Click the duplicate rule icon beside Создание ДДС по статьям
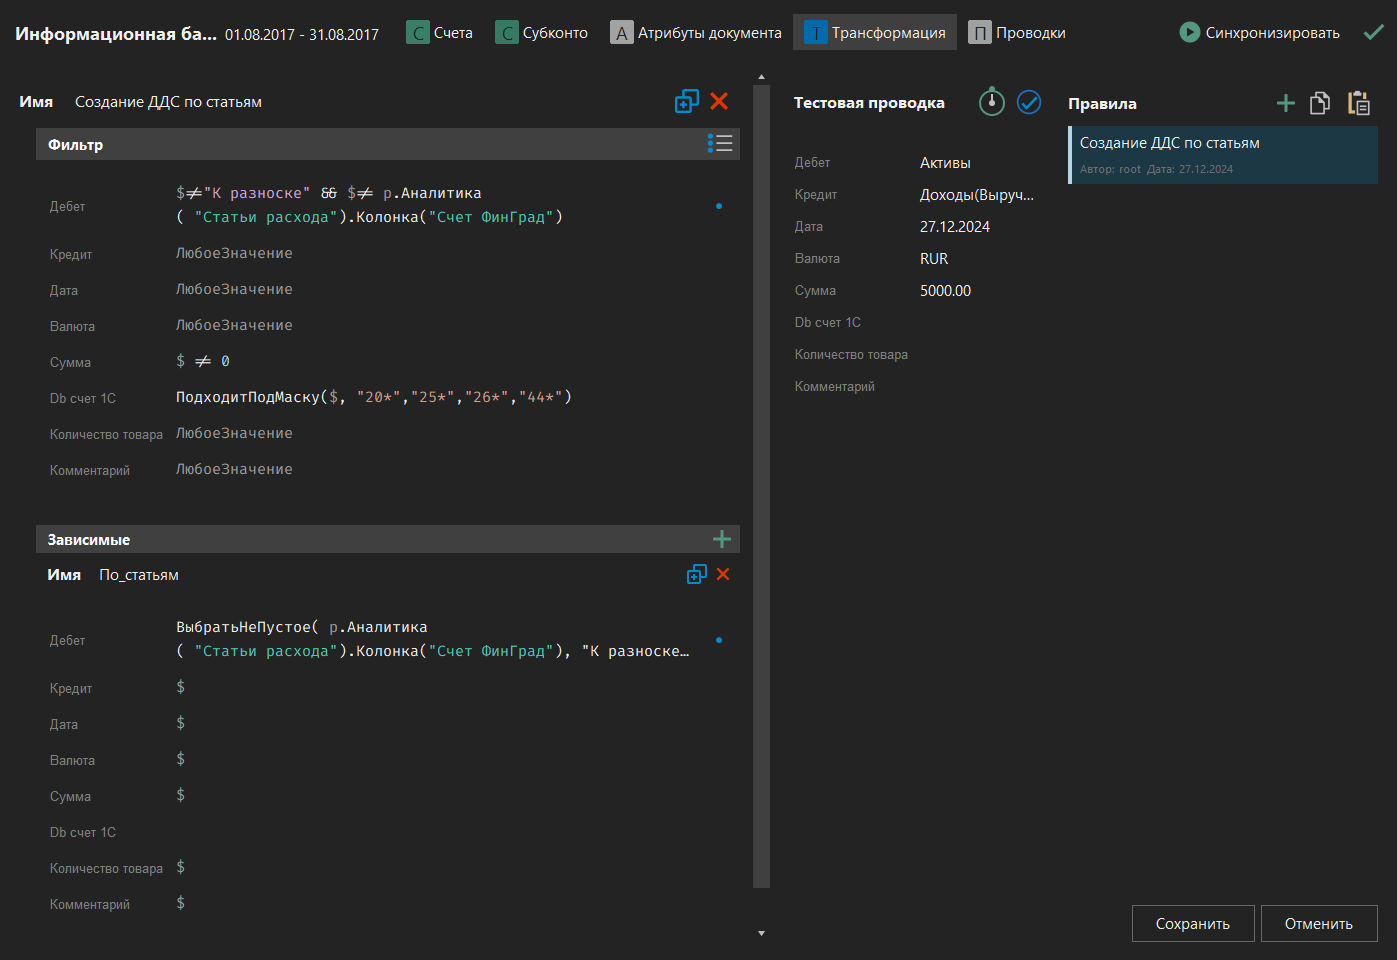This screenshot has height=960, width=1397. (687, 101)
